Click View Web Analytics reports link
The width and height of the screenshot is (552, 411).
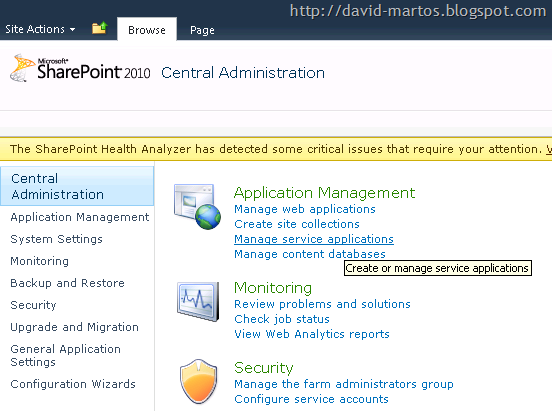(312, 334)
